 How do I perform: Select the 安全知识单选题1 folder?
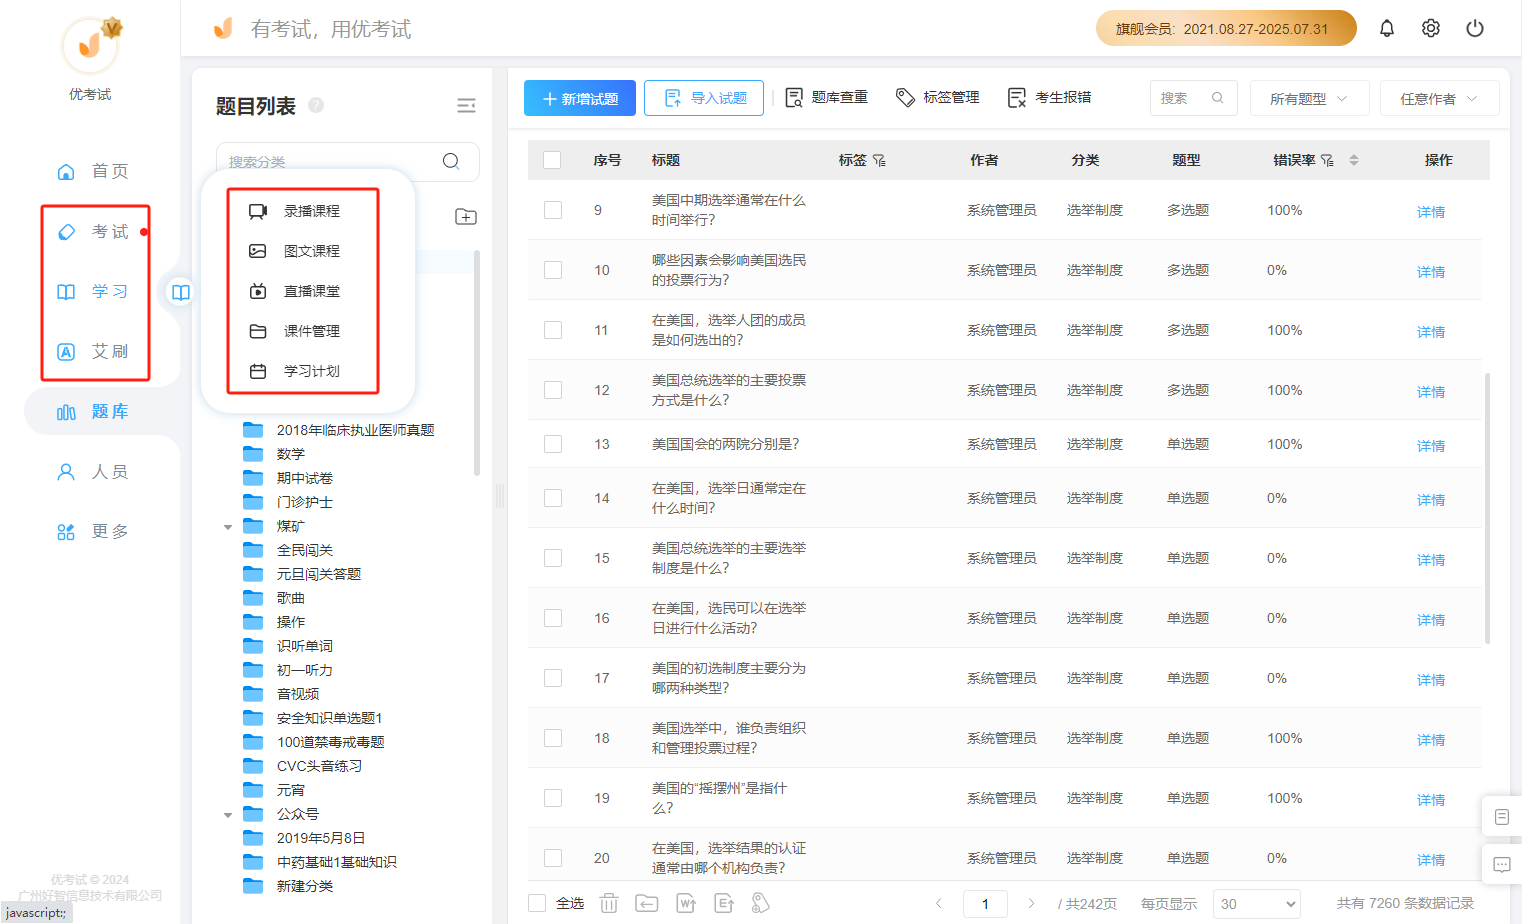[329, 718]
